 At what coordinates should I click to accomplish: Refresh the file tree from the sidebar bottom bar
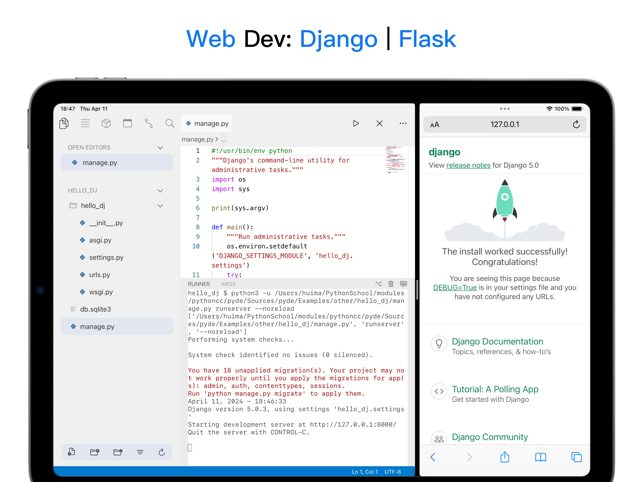pyautogui.click(x=162, y=452)
